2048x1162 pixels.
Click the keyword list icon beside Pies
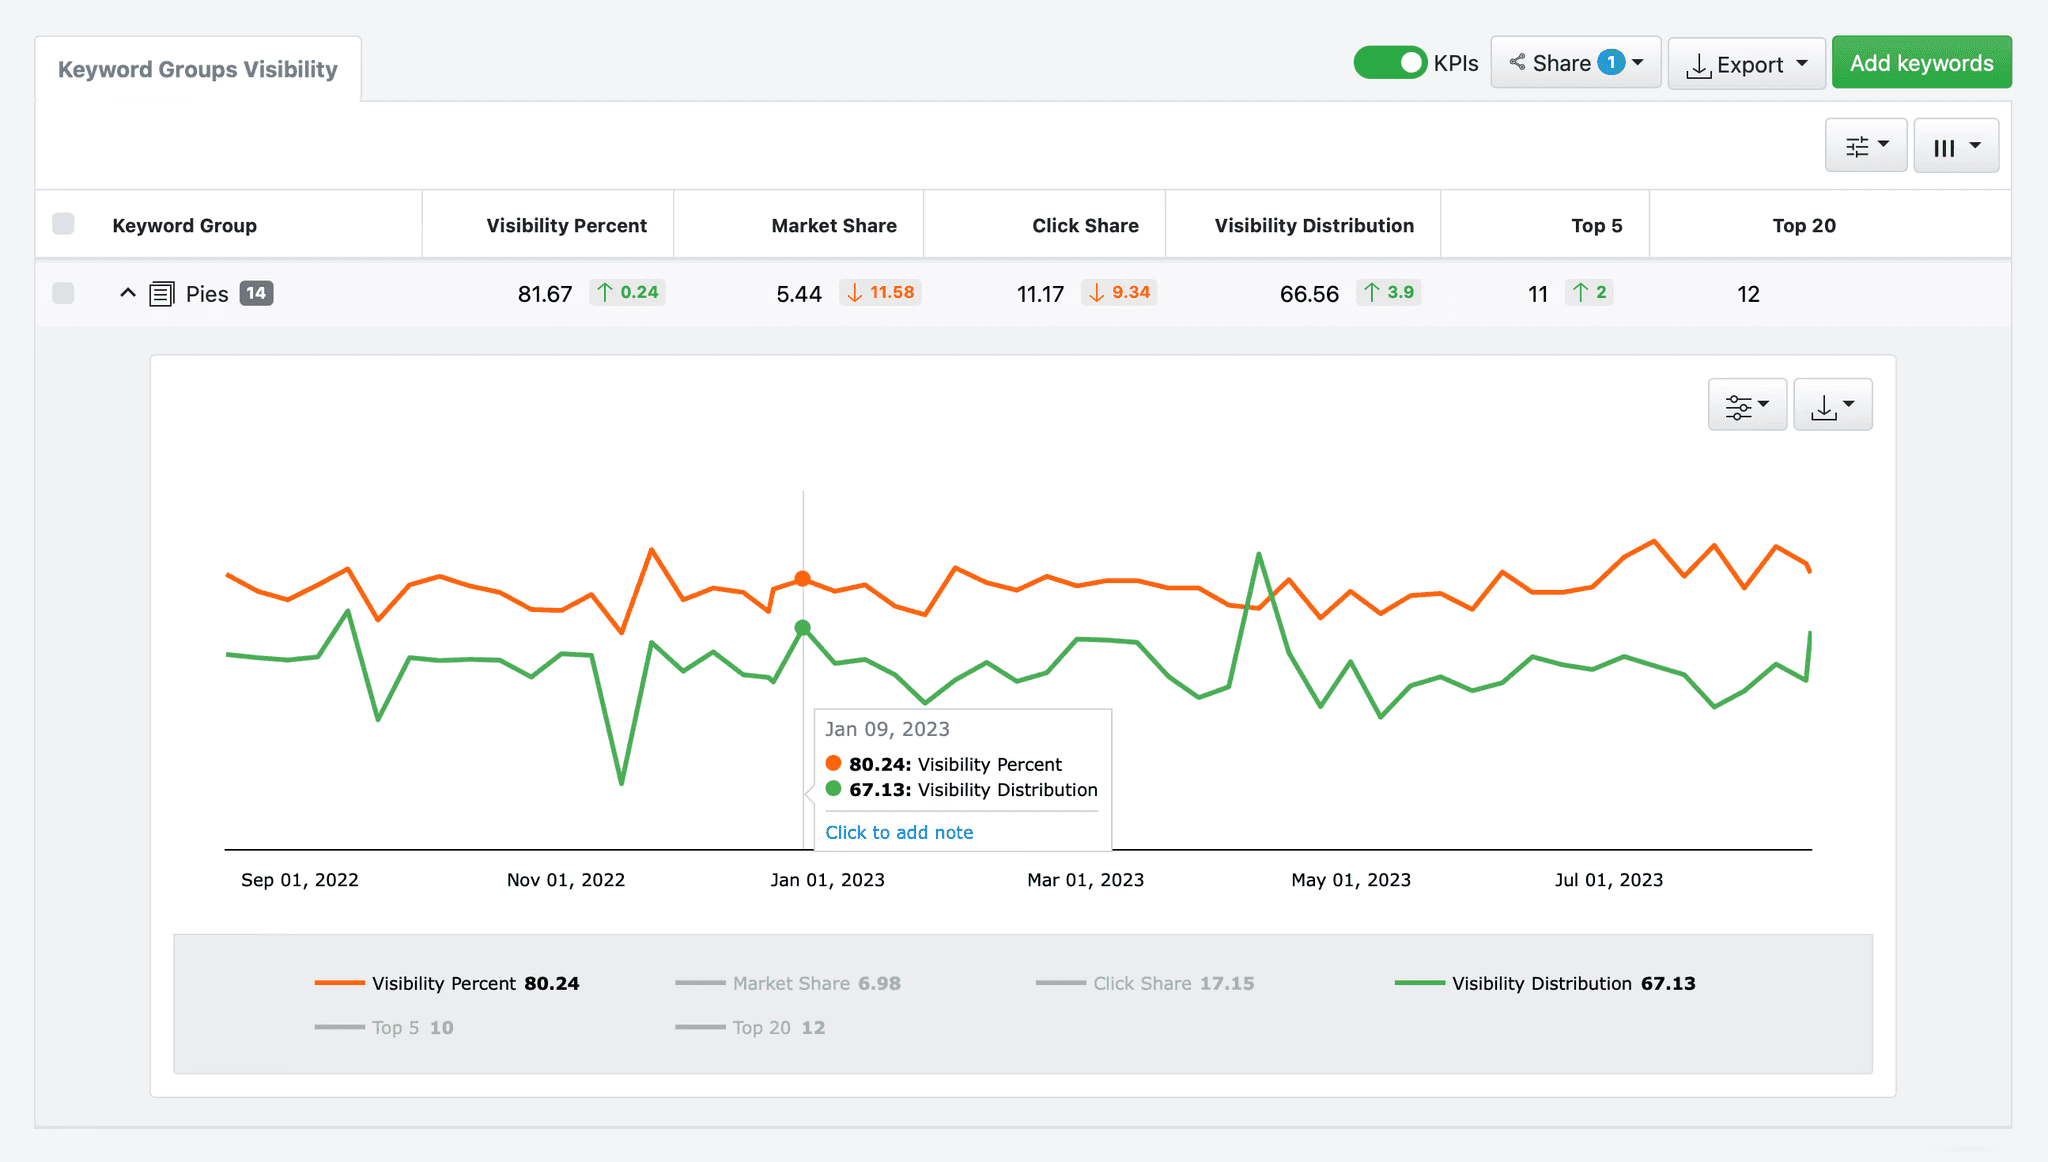[162, 293]
